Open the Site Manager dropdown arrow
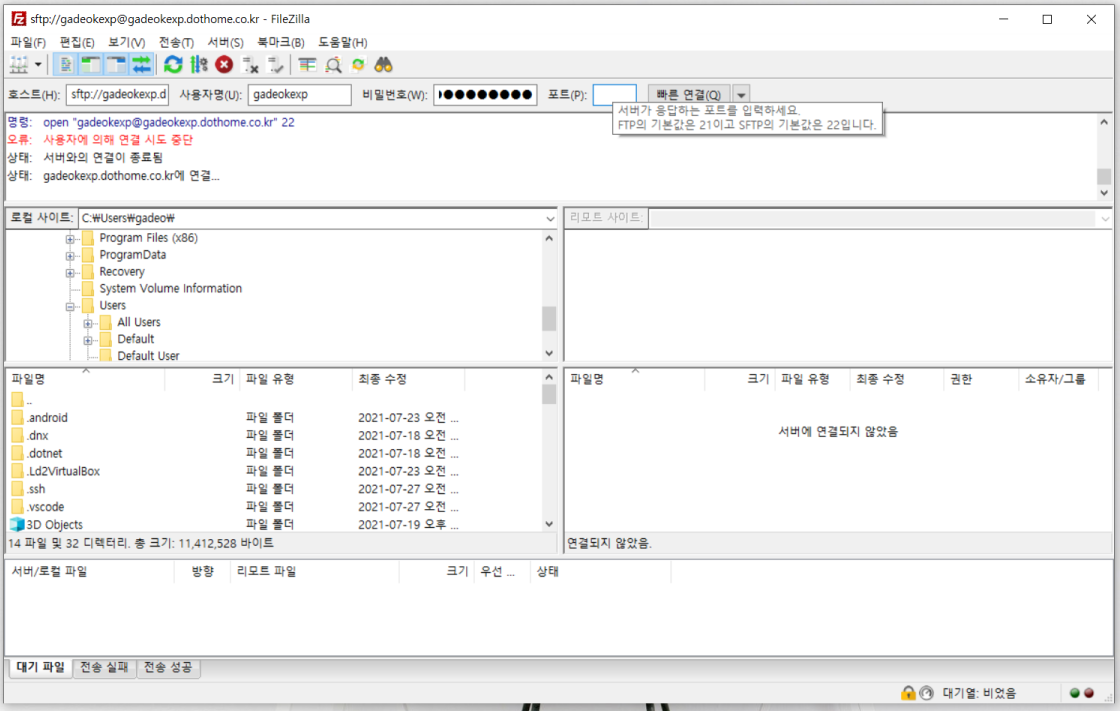This screenshot has height=711, width=1120. pyautogui.click(x=38, y=65)
